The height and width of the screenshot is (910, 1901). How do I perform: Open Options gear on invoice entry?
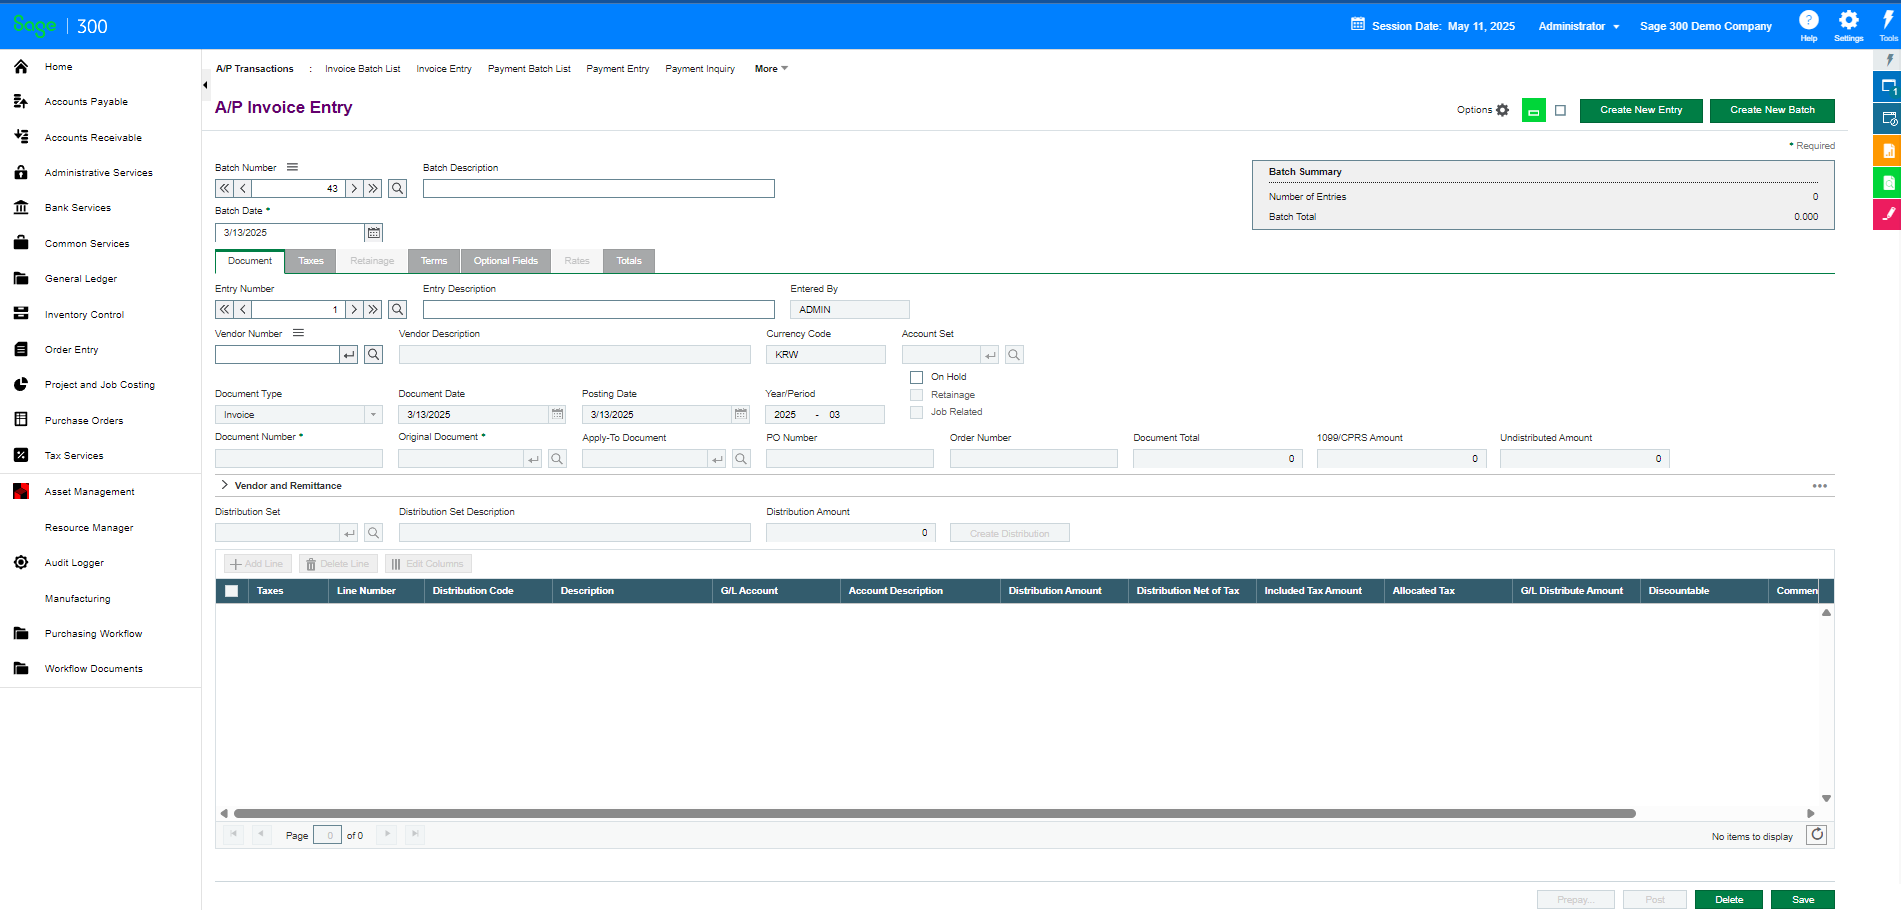coord(1502,110)
